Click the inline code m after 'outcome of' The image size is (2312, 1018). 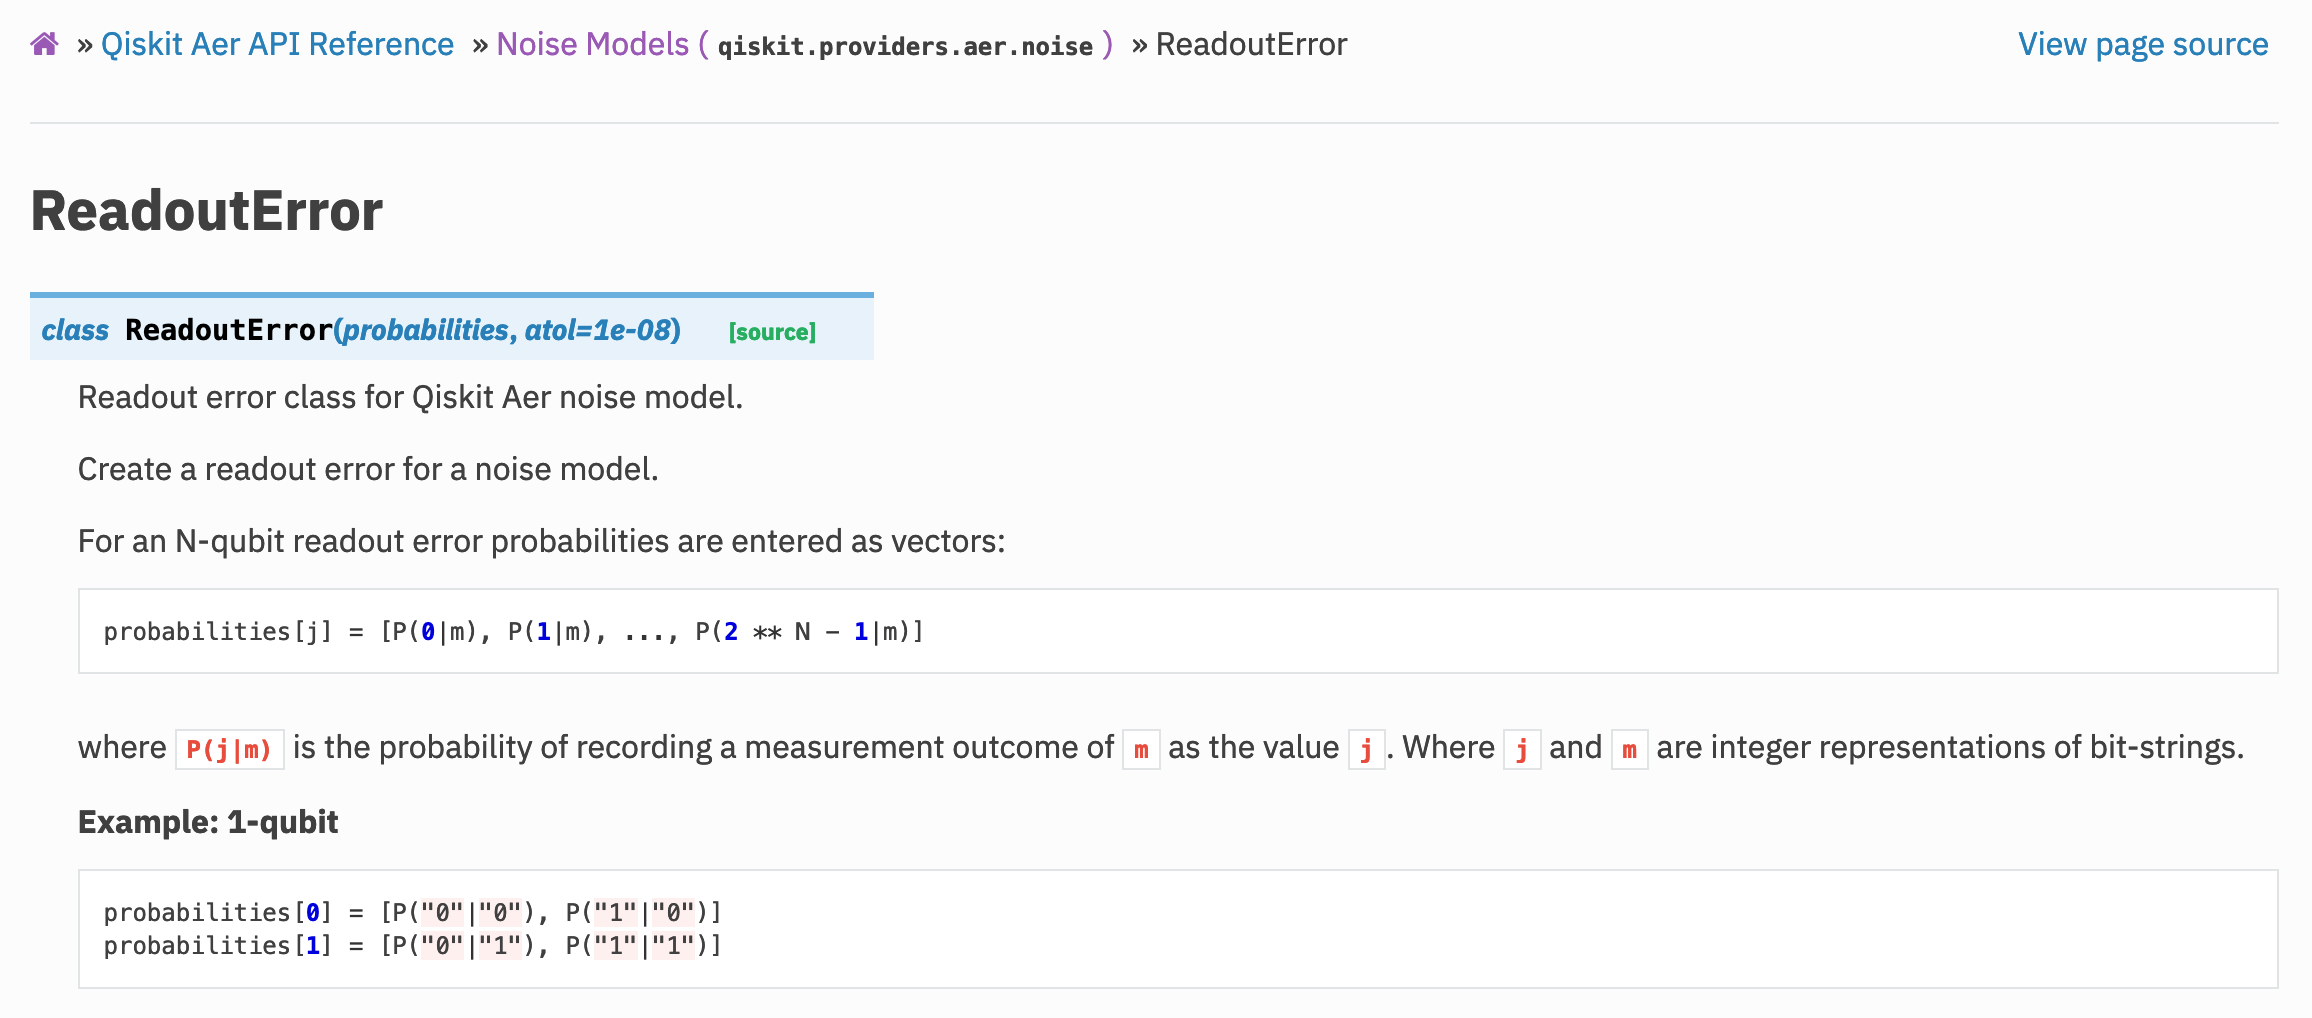(x=1140, y=748)
